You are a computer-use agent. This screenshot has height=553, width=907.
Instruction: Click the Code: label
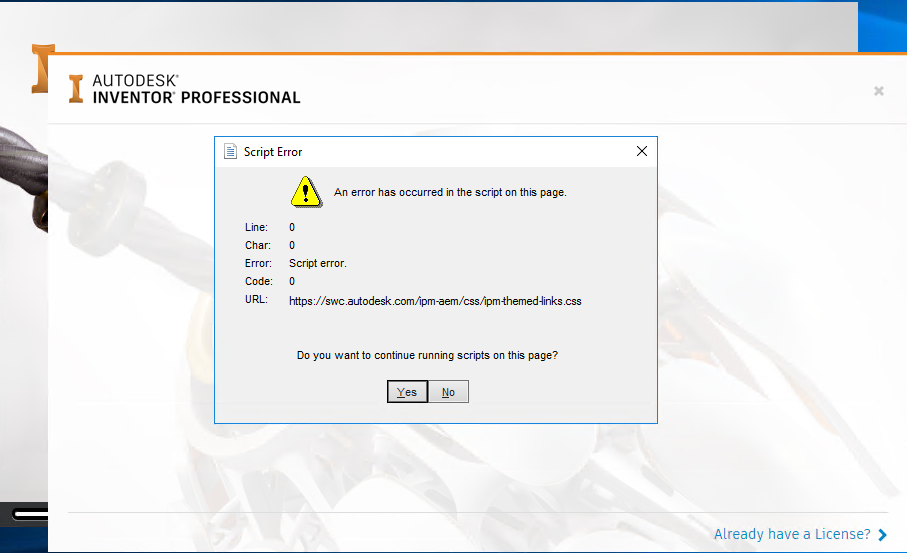[x=259, y=281]
